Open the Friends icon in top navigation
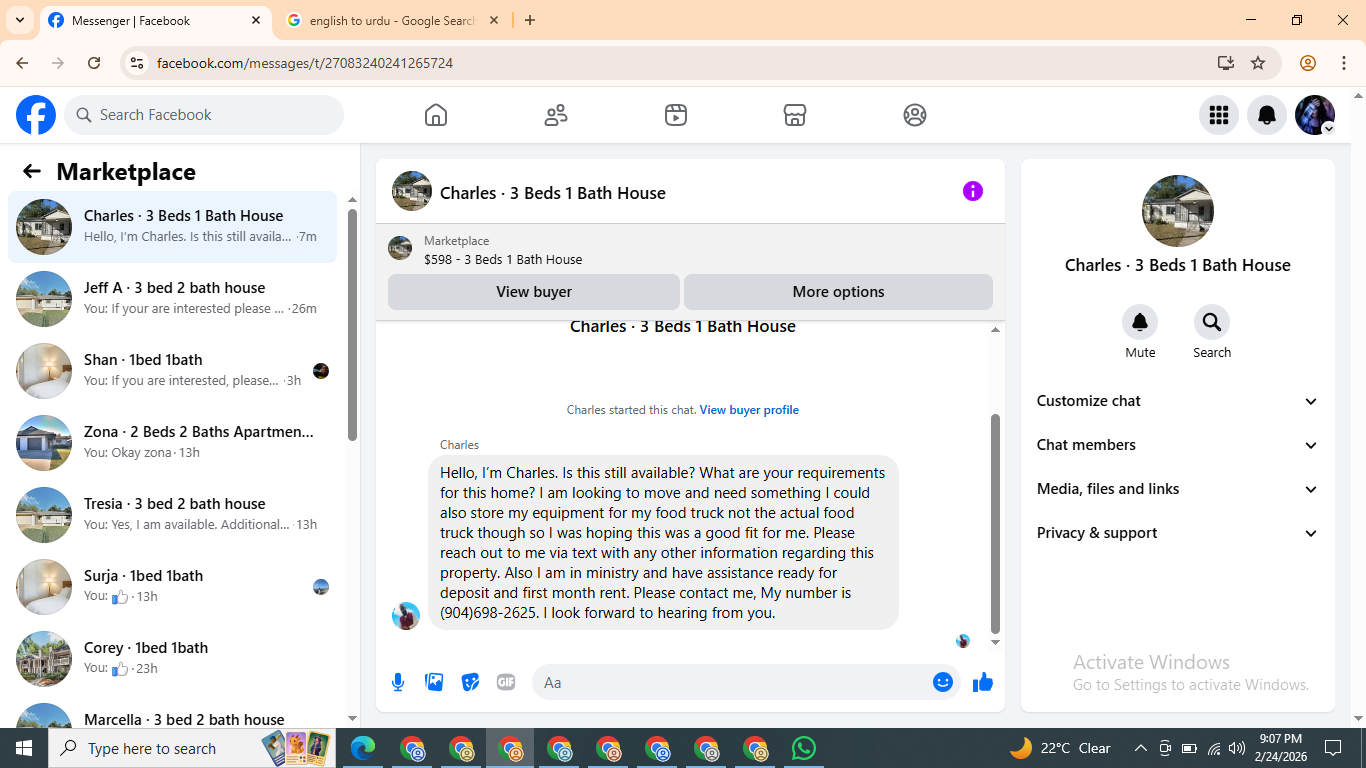The image size is (1366, 768). tap(556, 115)
